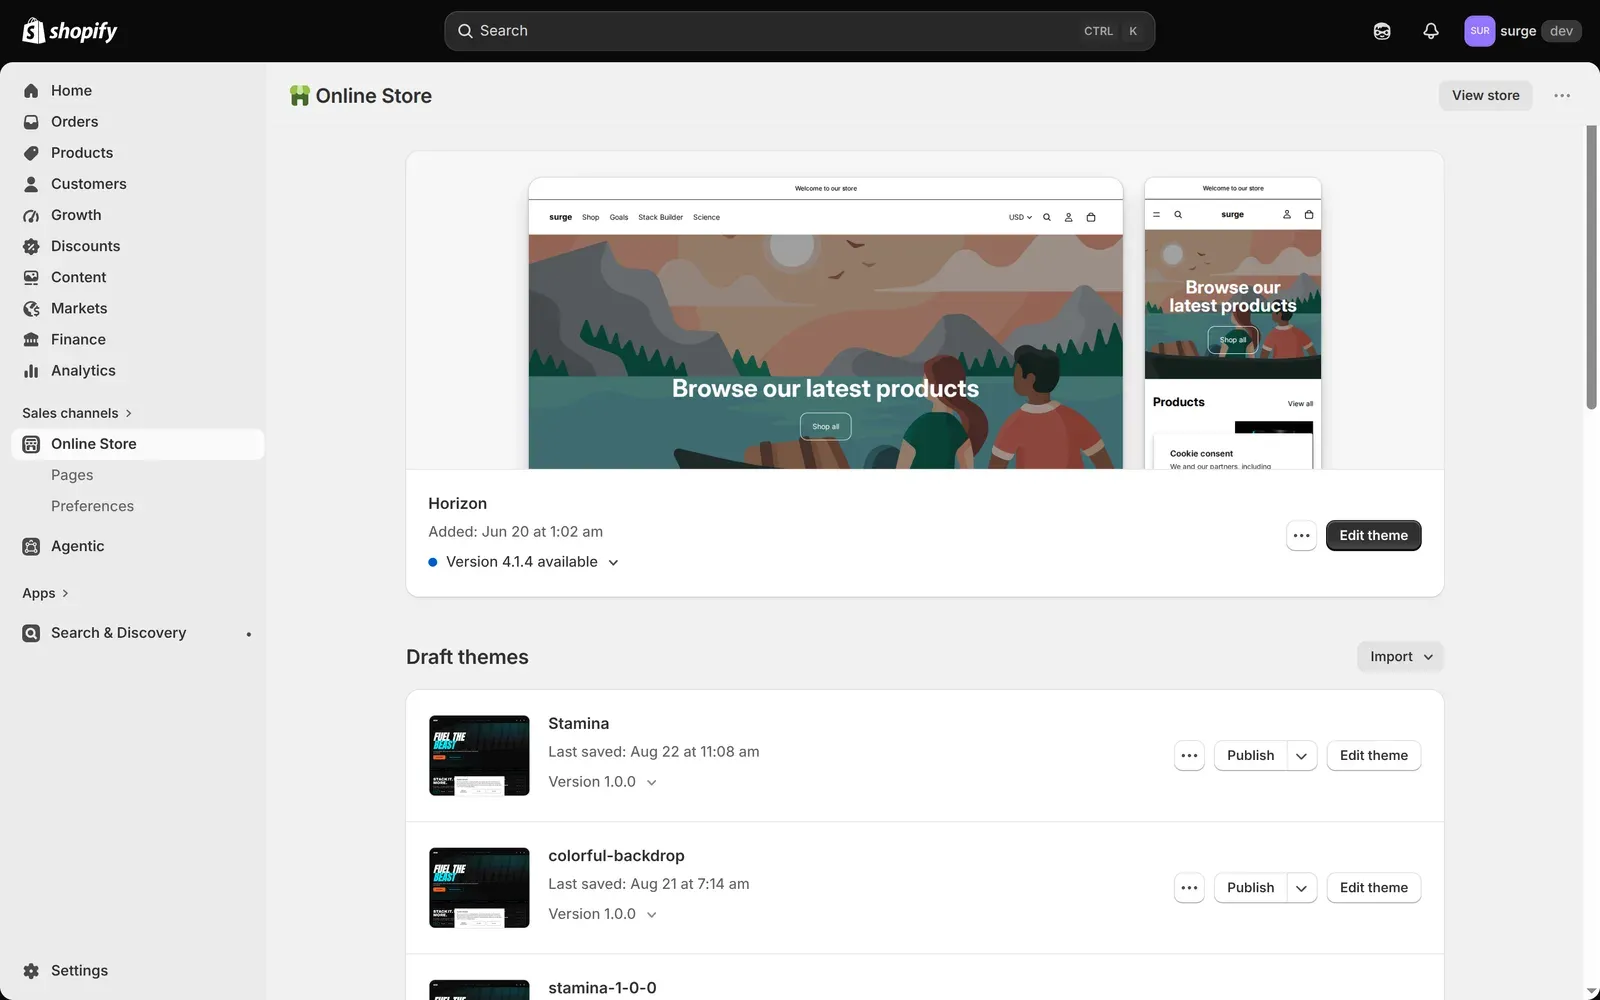
Task: Open colorful-backdrop publish options arrow
Action: tap(1302, 888)
